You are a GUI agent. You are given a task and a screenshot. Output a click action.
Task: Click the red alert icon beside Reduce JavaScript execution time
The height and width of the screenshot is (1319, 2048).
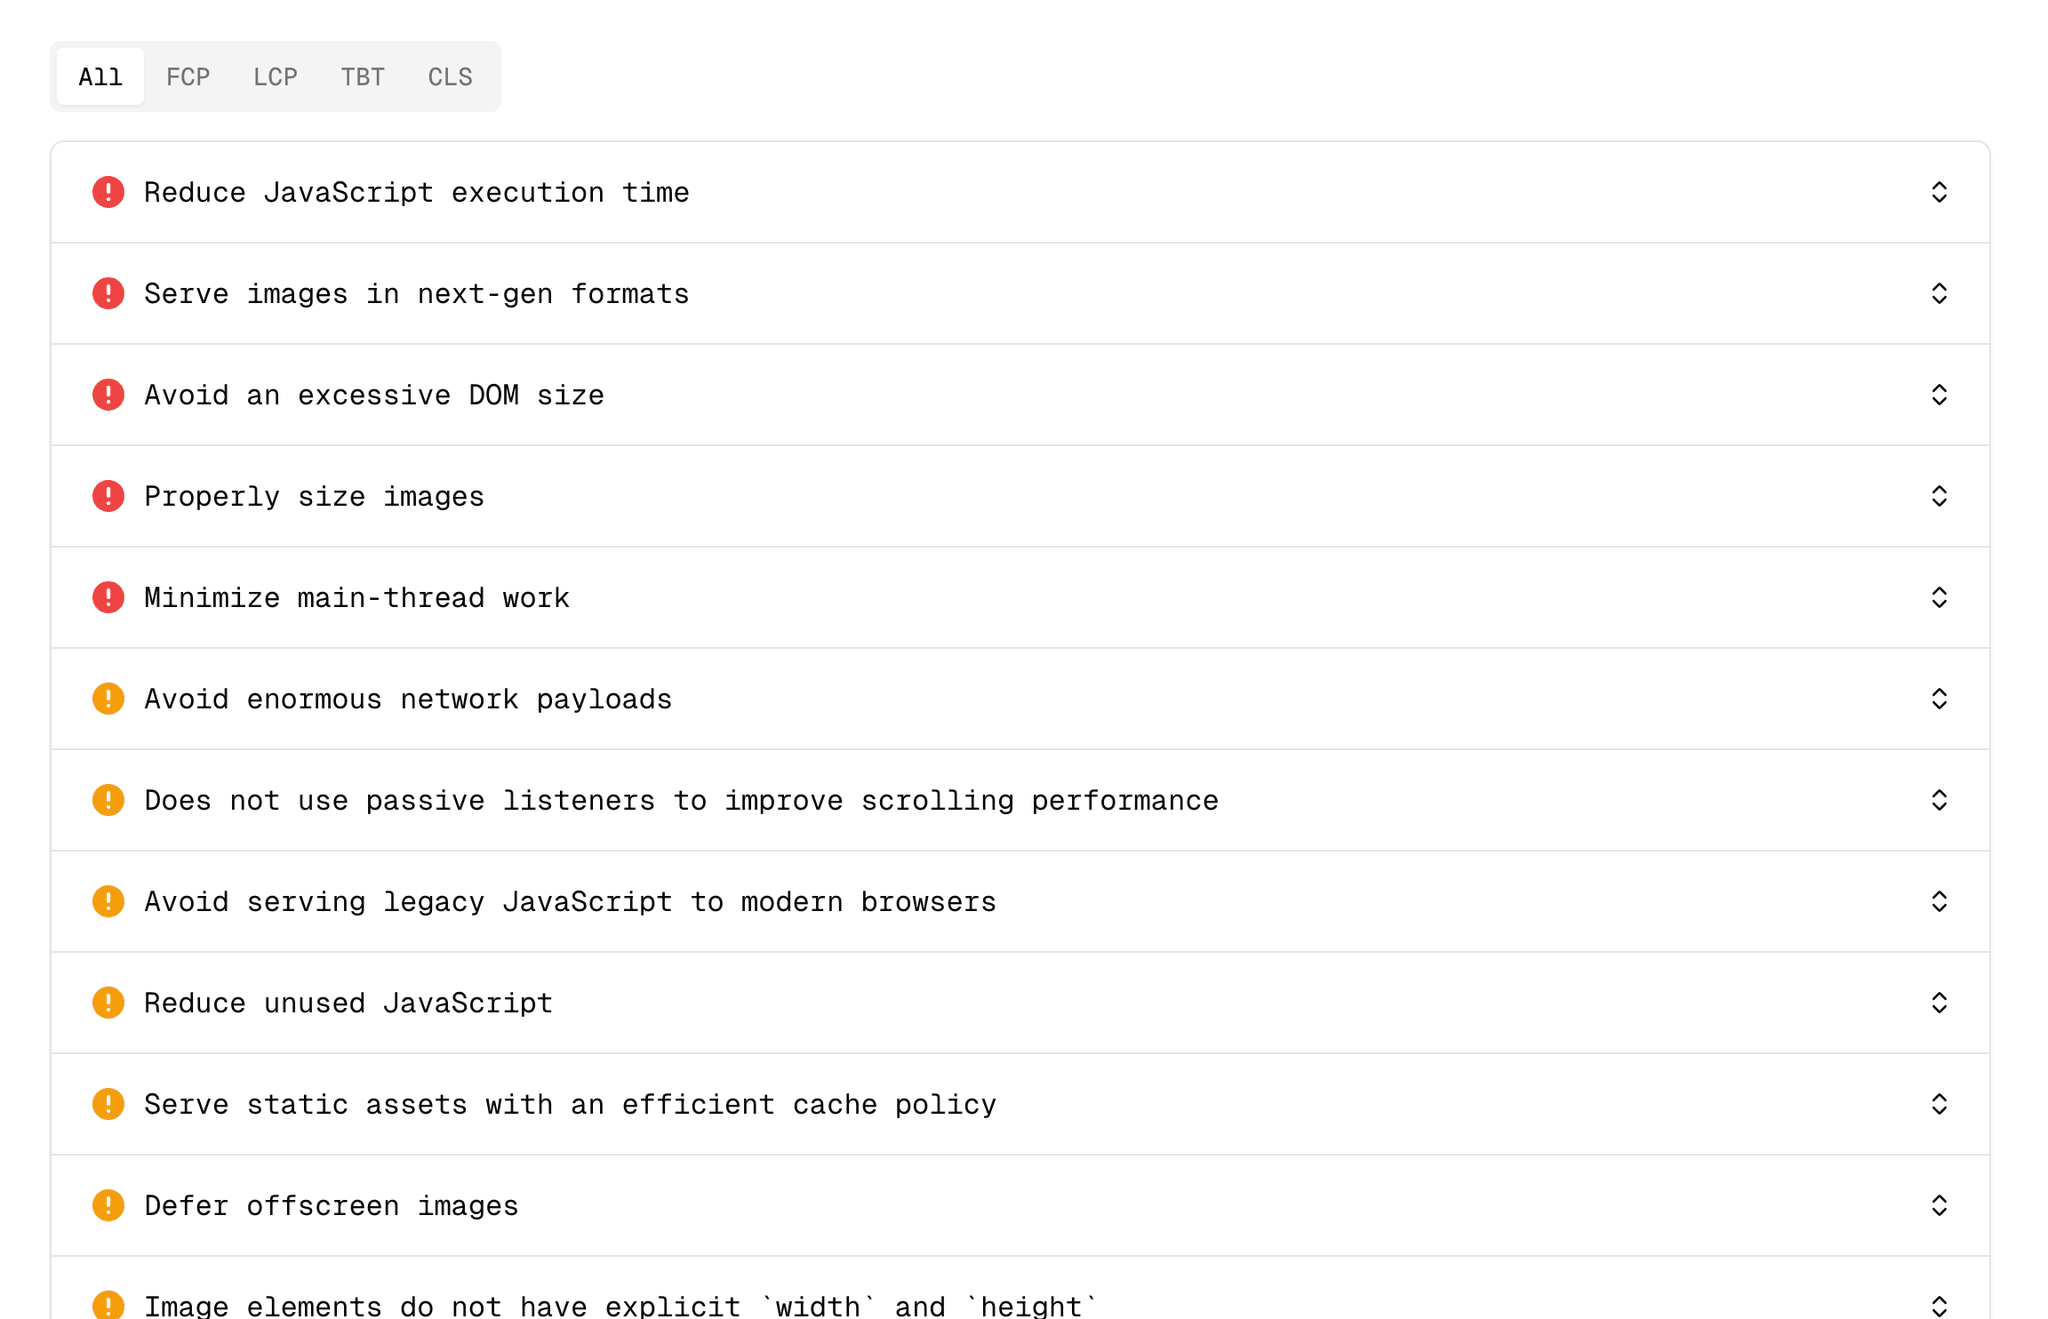point(108,192)
